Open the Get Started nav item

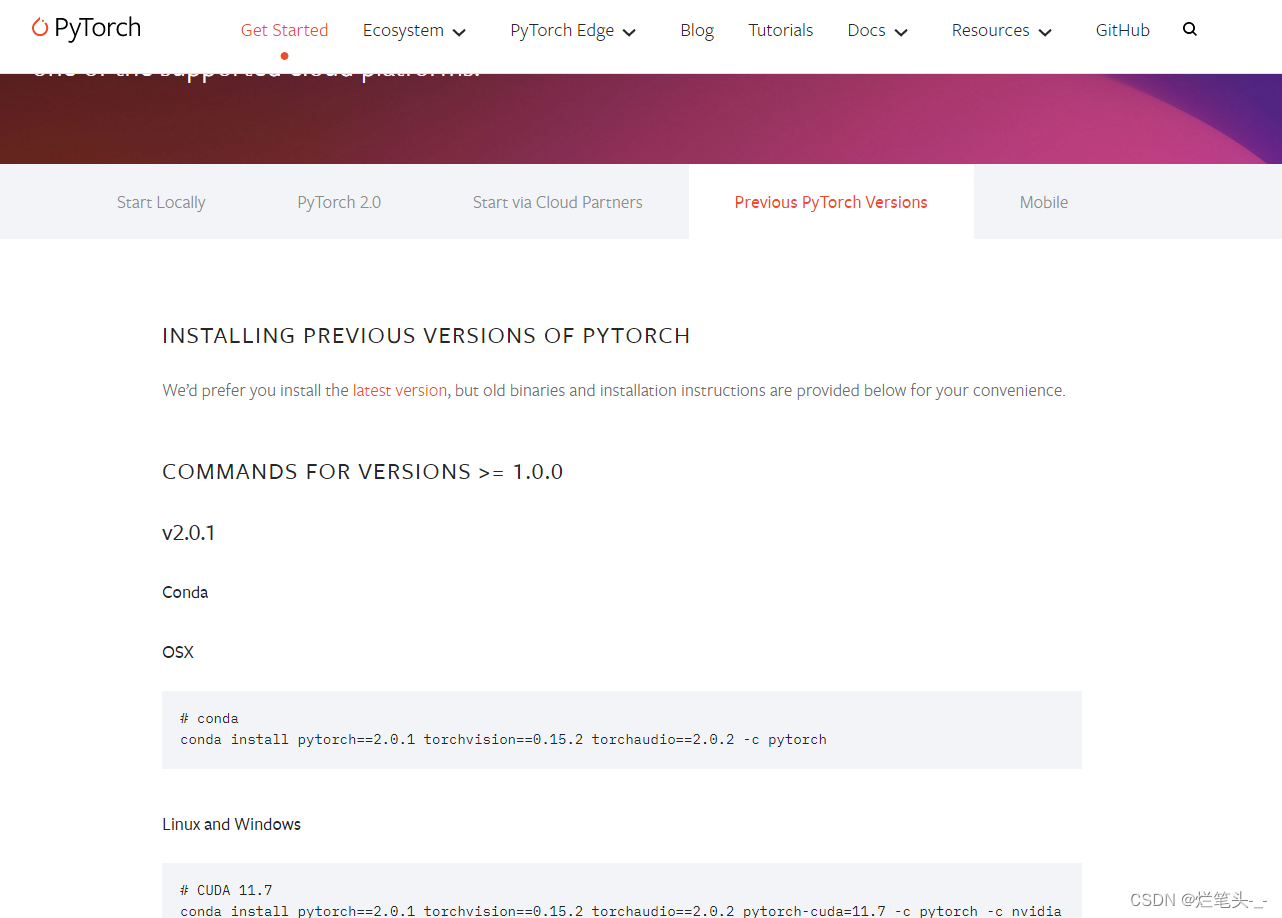(284, 30)
